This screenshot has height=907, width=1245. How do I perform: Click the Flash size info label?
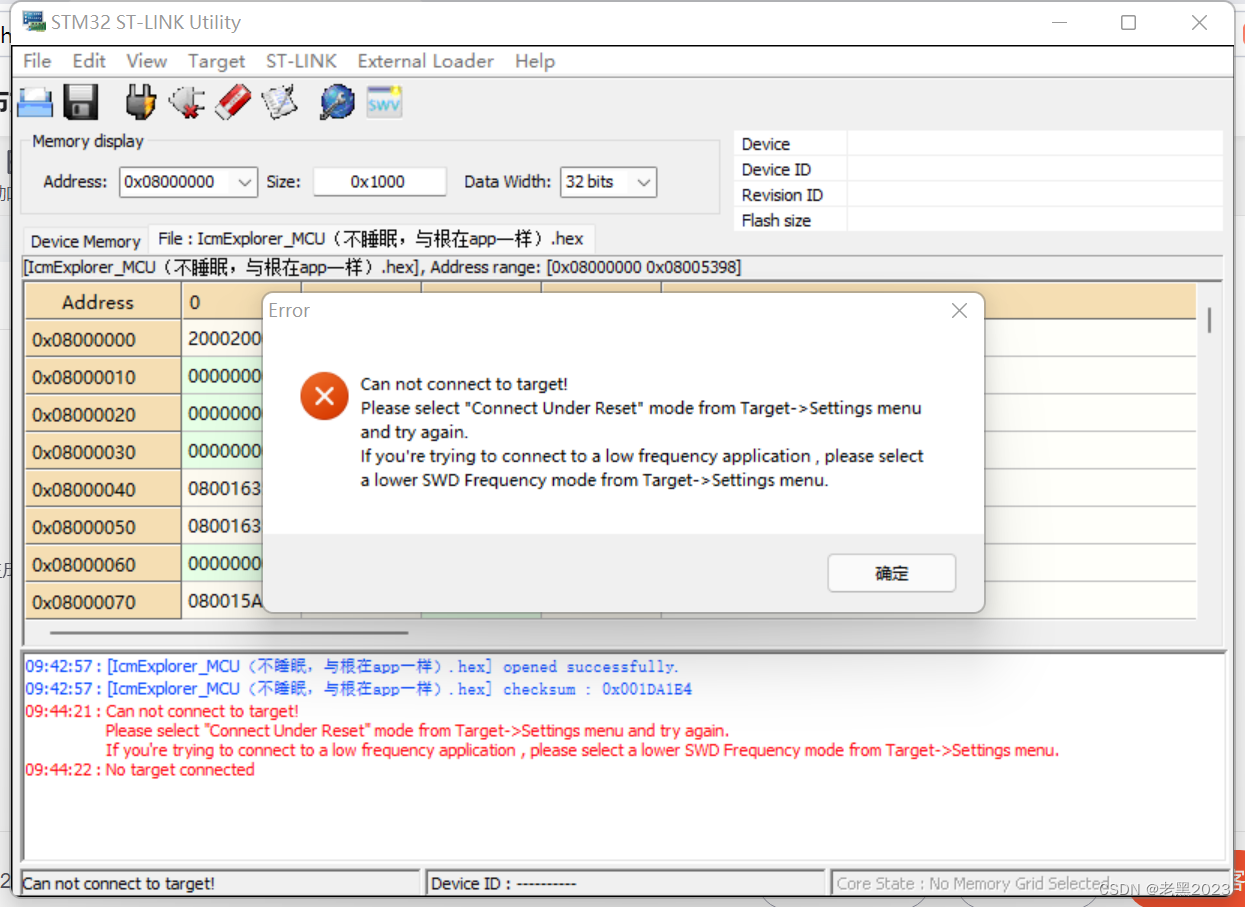pyautogui.click(x=776, y=220)
